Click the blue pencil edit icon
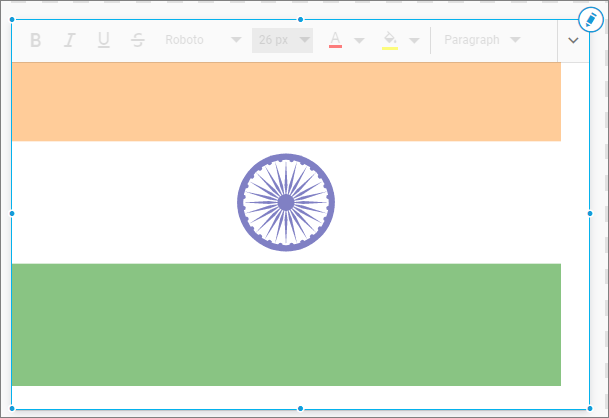609x418 pixels. [x=590, y=20]
